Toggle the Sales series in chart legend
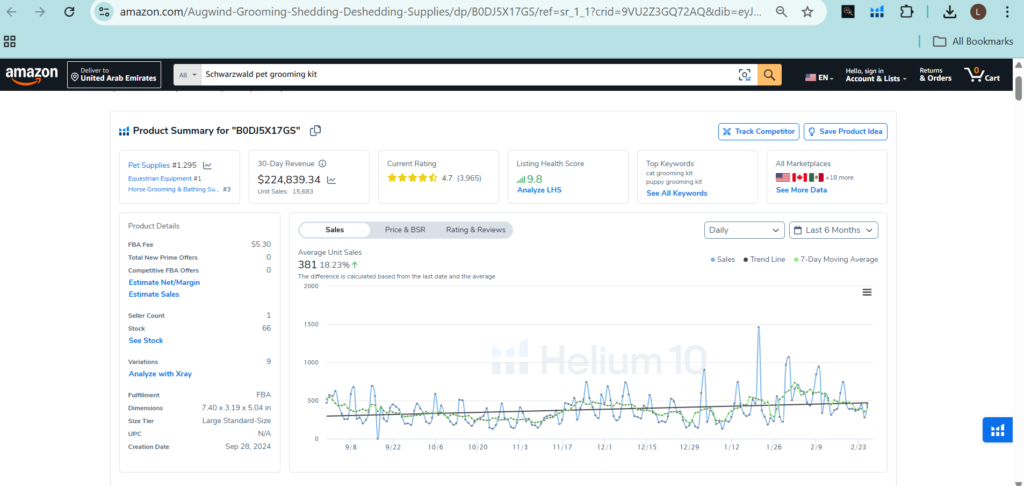 tap(722, 259)
